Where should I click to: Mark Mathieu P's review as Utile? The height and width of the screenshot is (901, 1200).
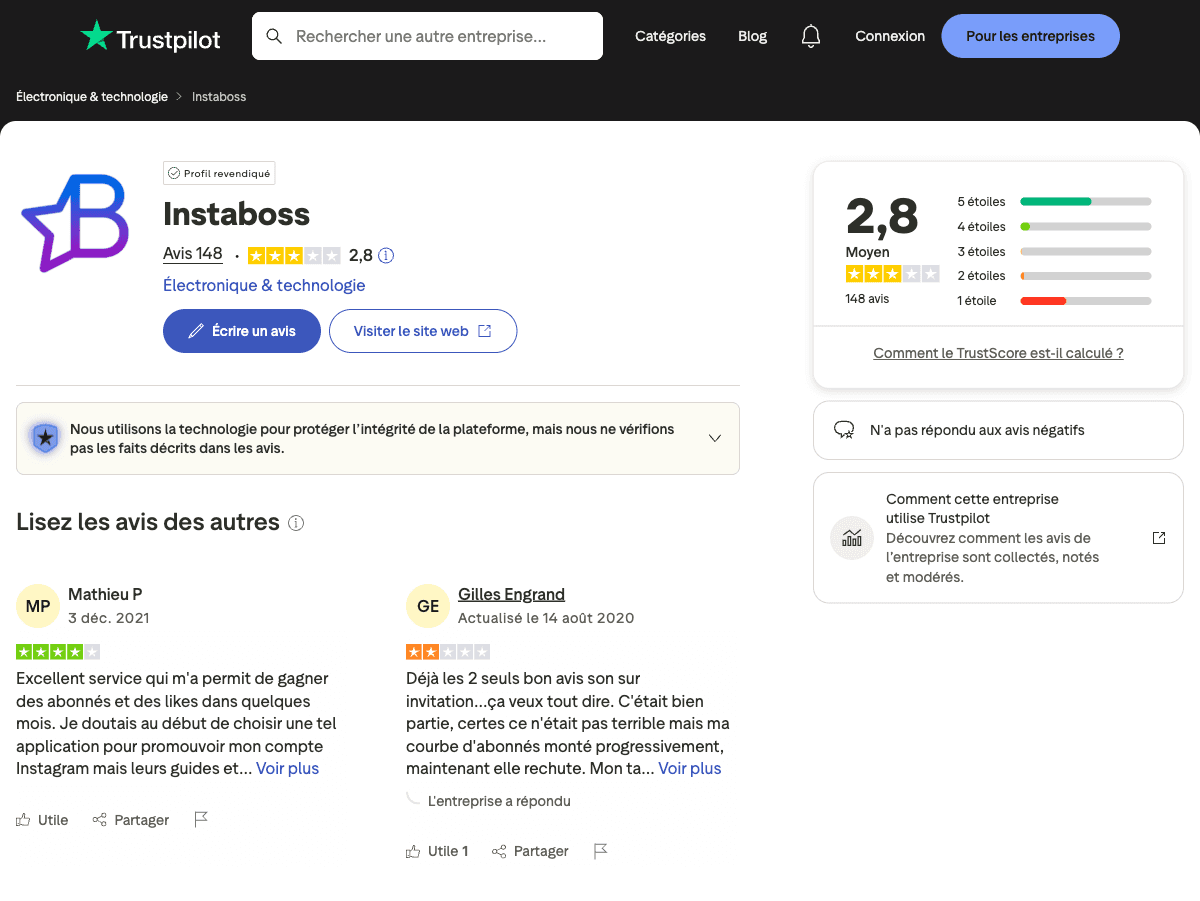42,820
